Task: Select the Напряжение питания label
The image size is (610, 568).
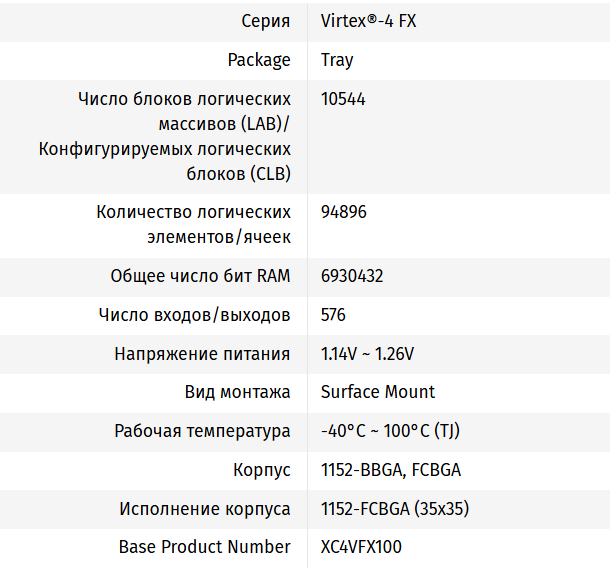Action: (x=202, y=354)
